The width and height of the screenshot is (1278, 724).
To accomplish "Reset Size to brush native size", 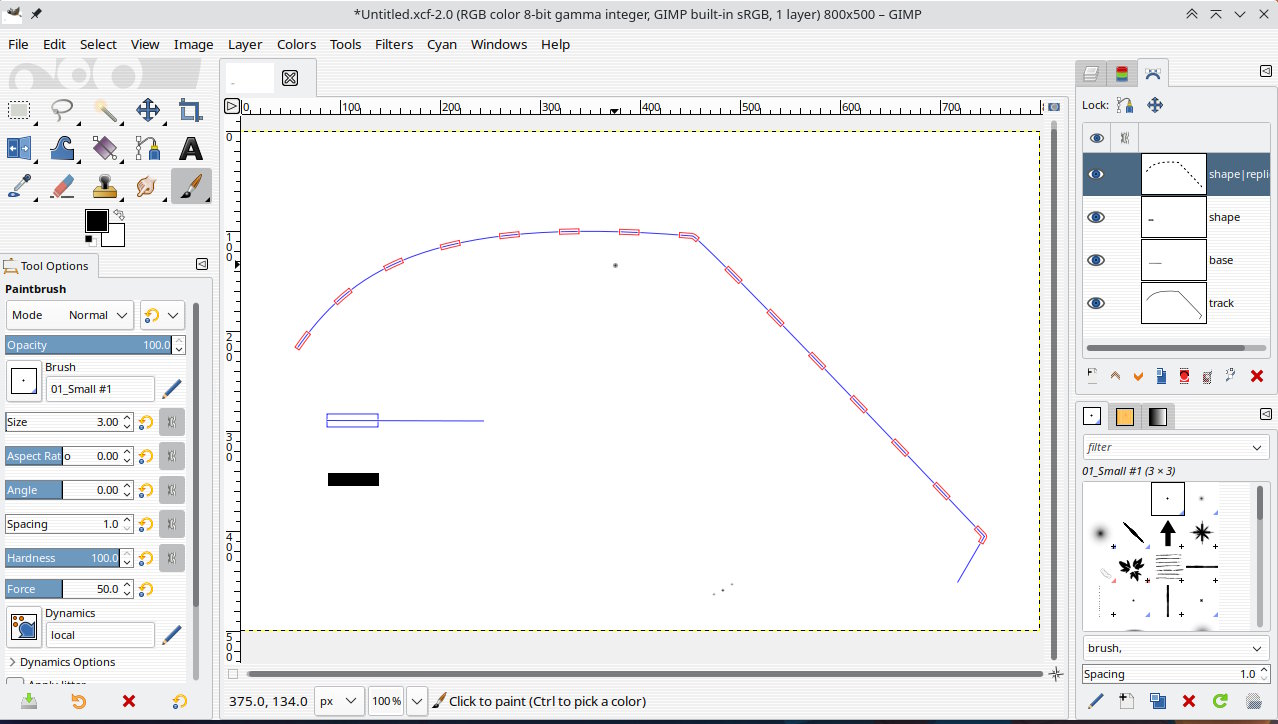I will point(146,423).
